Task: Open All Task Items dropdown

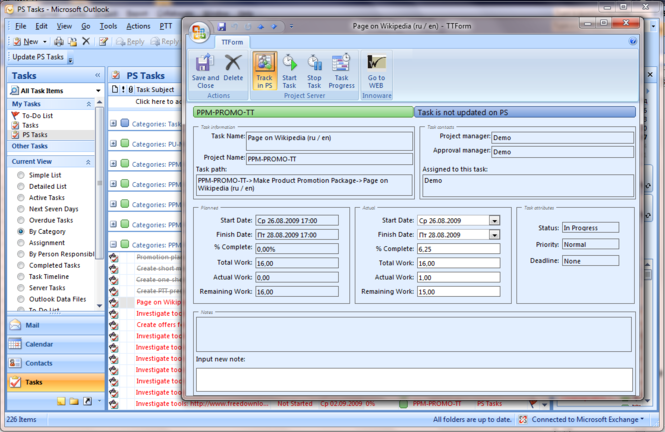Action: tap(98, 91)
